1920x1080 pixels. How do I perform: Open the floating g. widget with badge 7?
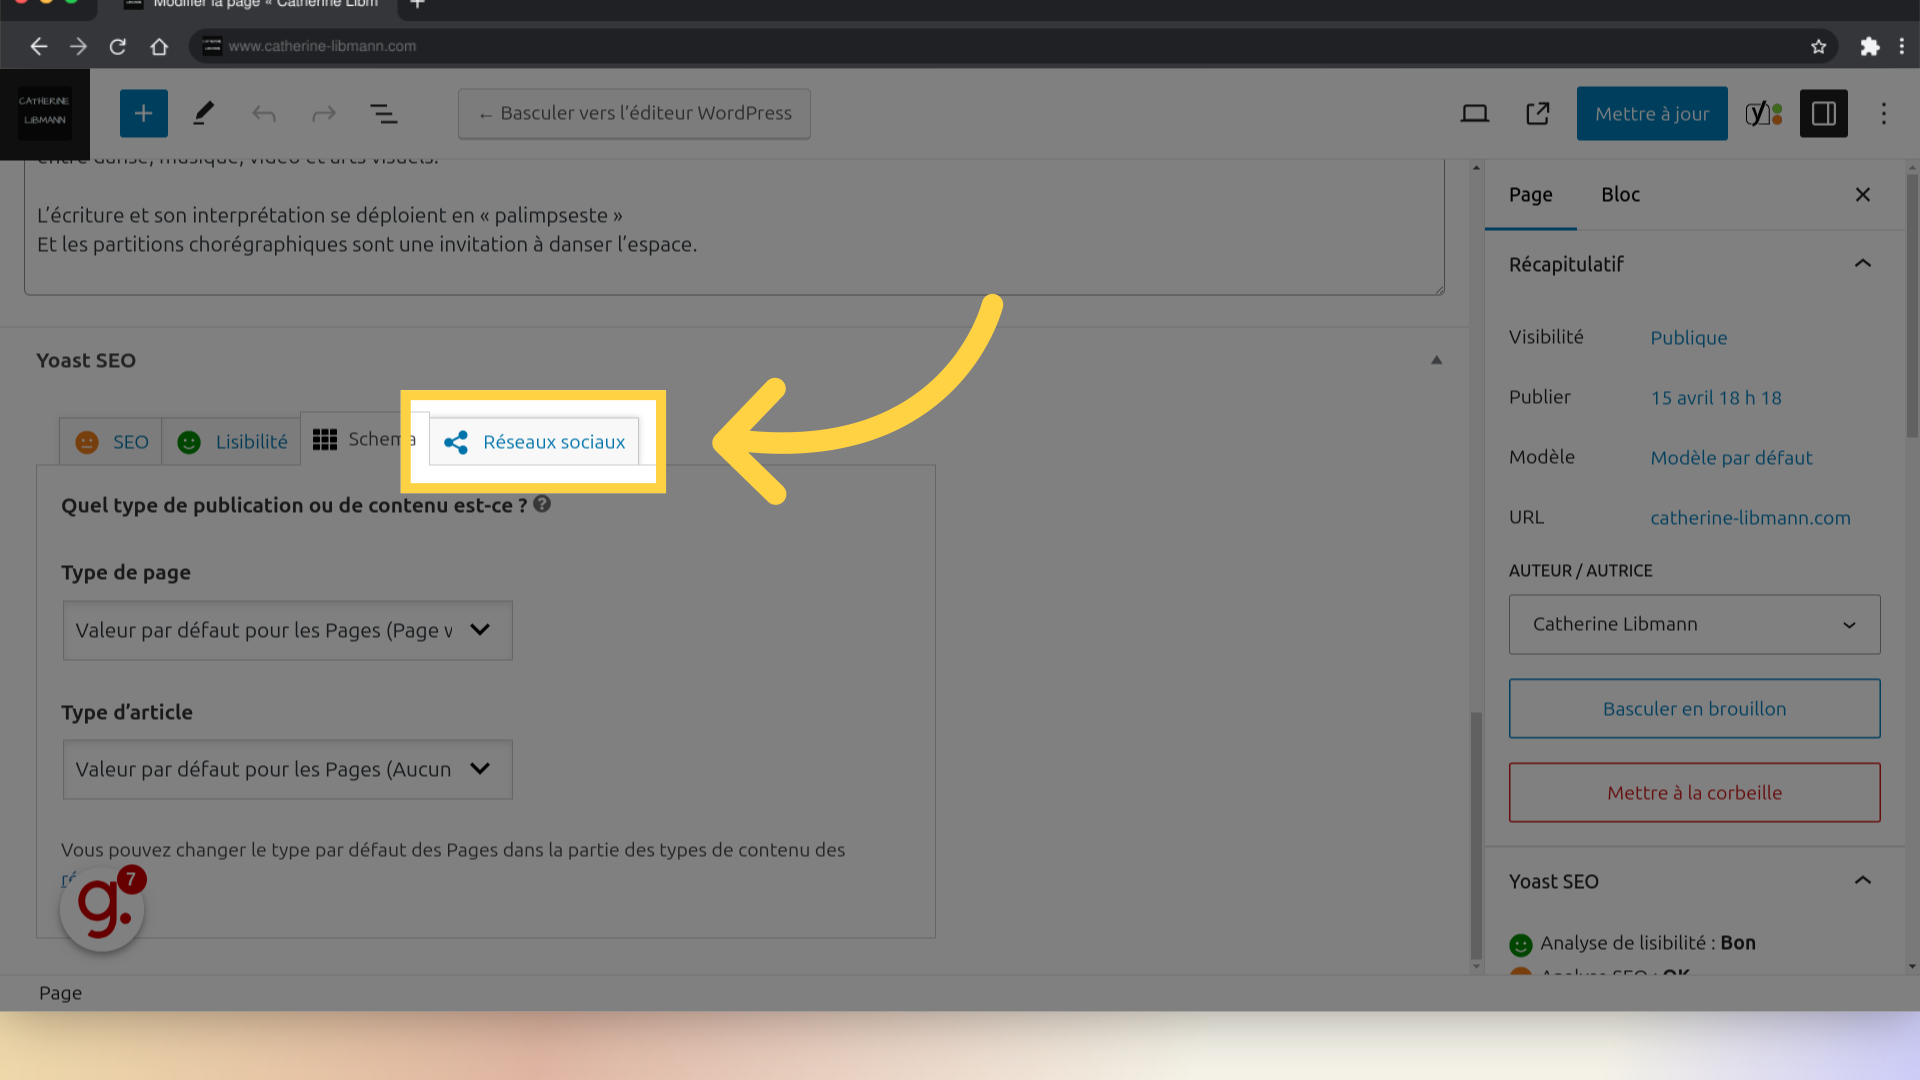tap(102, 908)
